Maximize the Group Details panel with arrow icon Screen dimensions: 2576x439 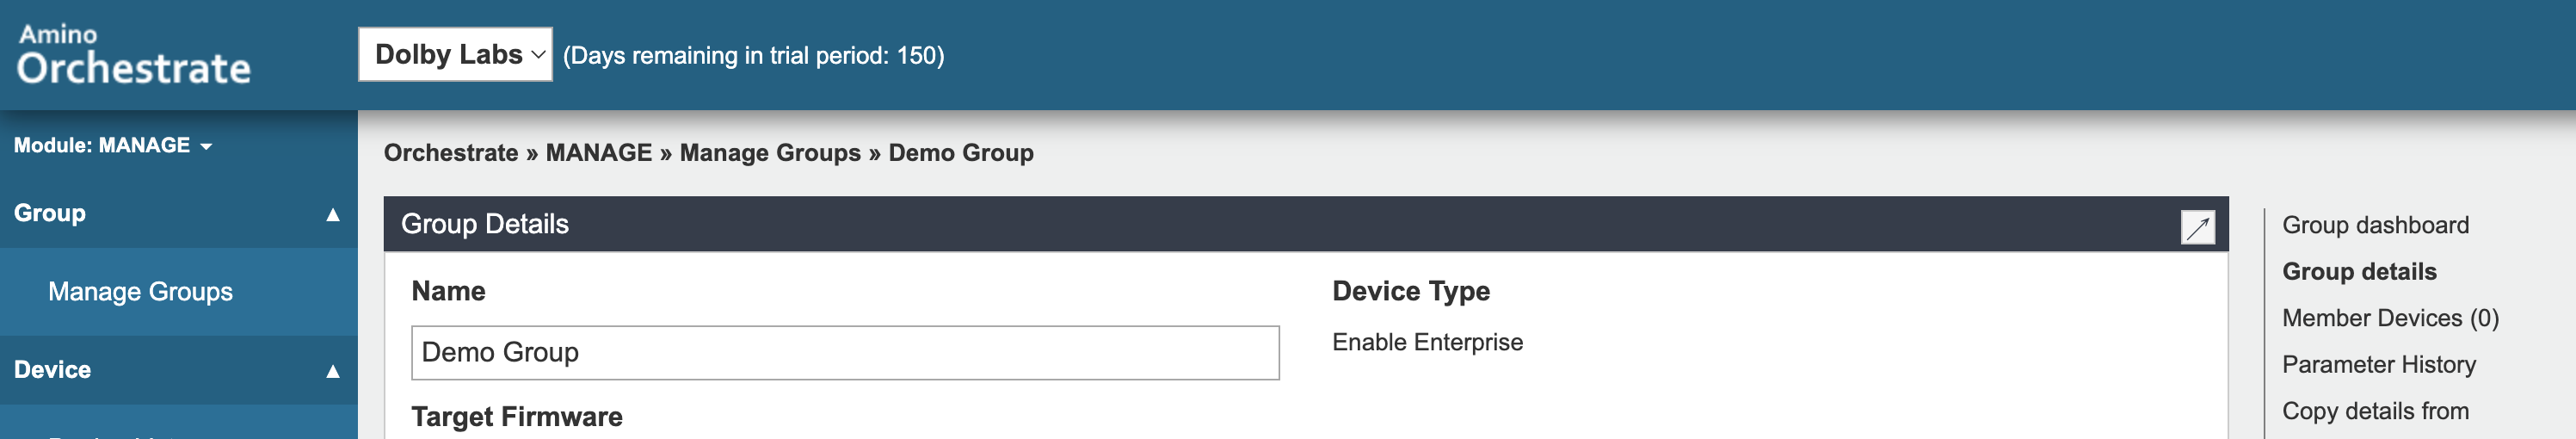point(2197,228)
